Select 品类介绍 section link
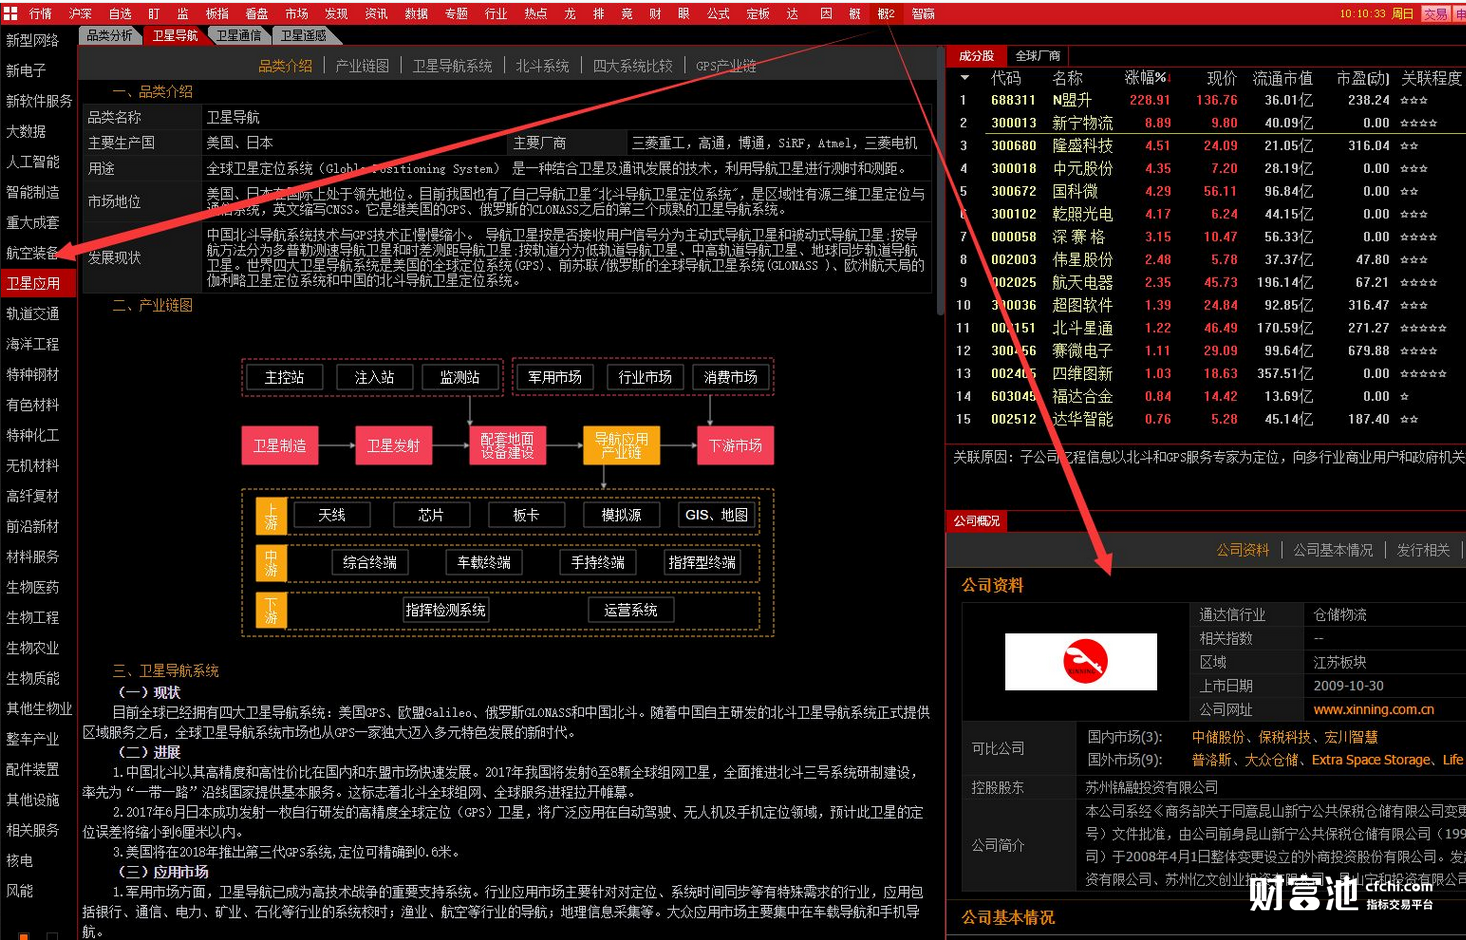The width and height of the screenshot is (1466, 940). coord(285,66)
